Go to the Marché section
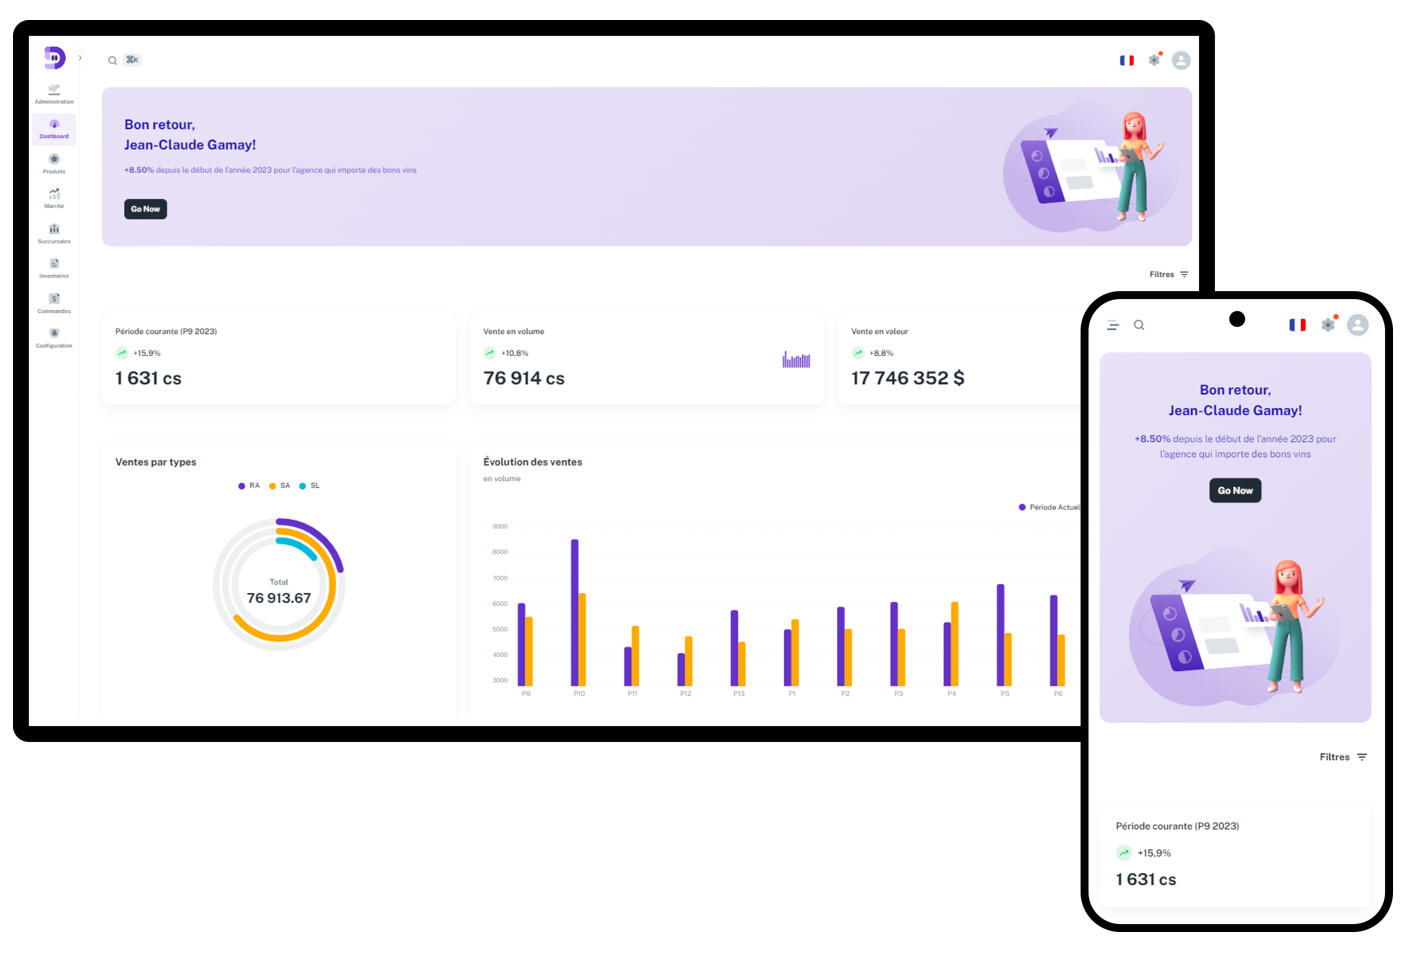The image size is (1421, 956). tap(54, 198)
